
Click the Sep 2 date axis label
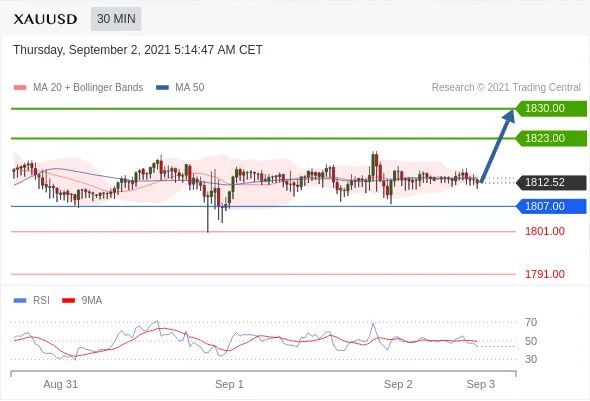(398, 384)
